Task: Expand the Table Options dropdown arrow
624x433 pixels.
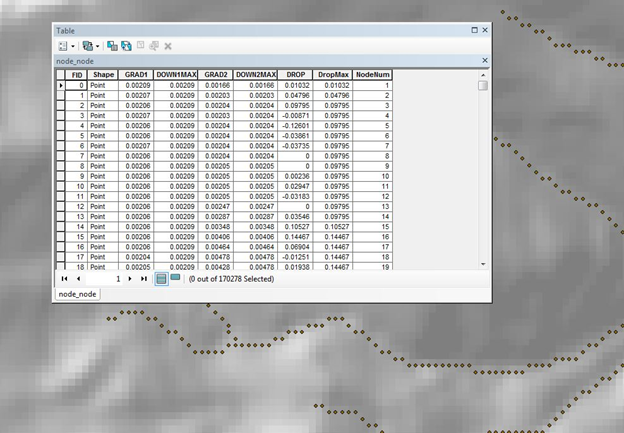Action: click(72, 46)
